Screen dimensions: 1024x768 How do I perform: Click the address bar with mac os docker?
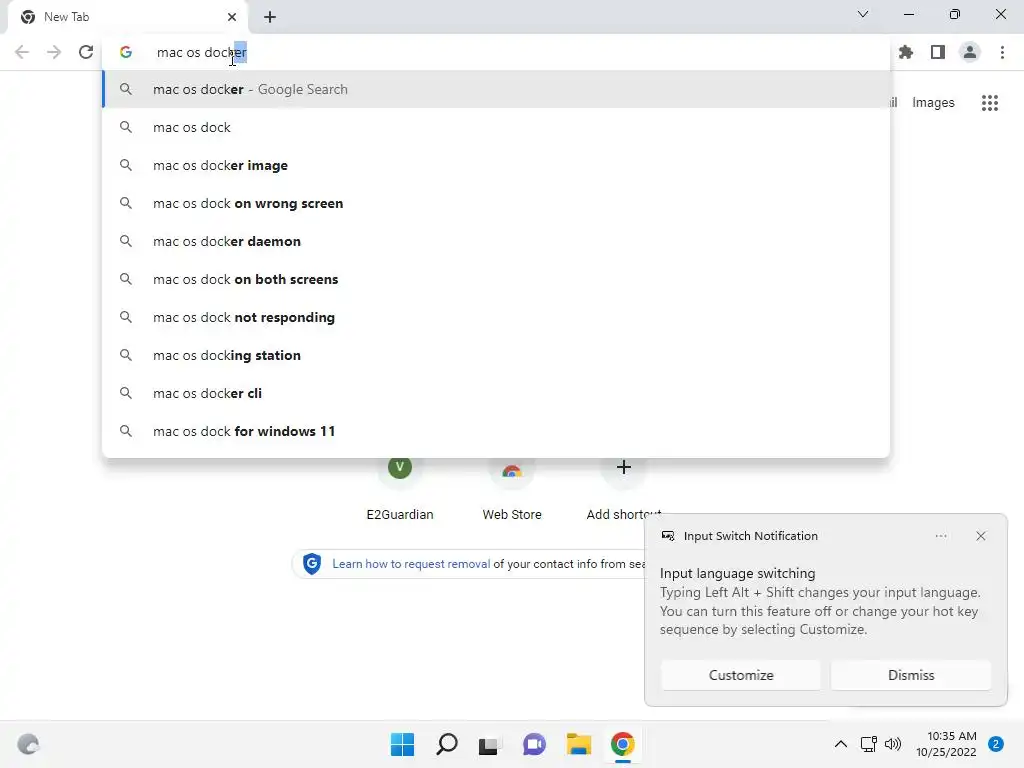[x=496, y=52]
